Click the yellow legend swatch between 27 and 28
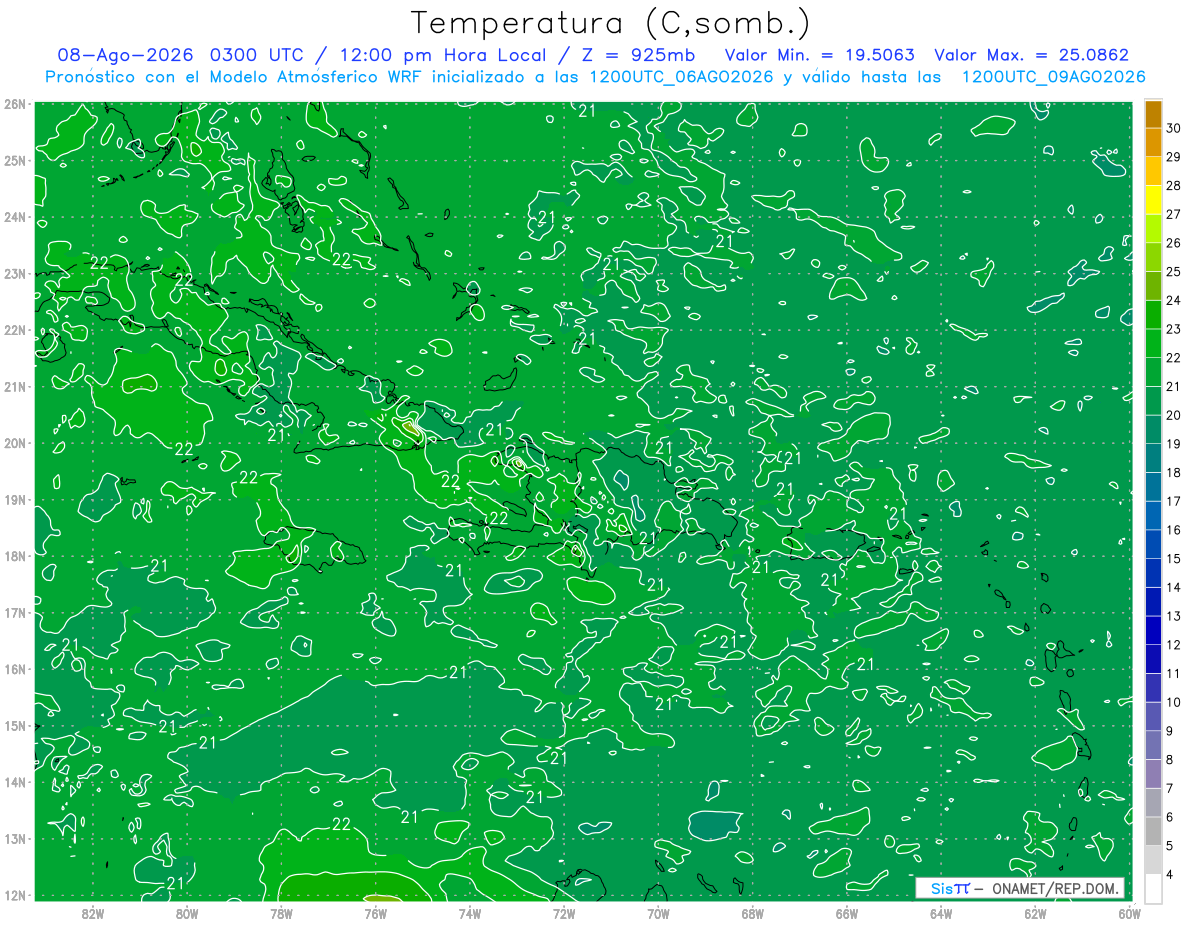The width and height of the screenshot is (1200, 927). click(x=1153, y=200)
